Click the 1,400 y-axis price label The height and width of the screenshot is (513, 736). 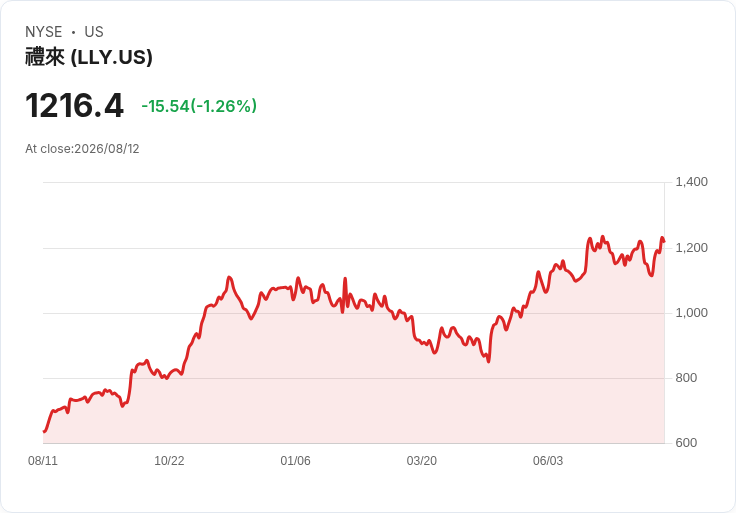tap(691, 182)
